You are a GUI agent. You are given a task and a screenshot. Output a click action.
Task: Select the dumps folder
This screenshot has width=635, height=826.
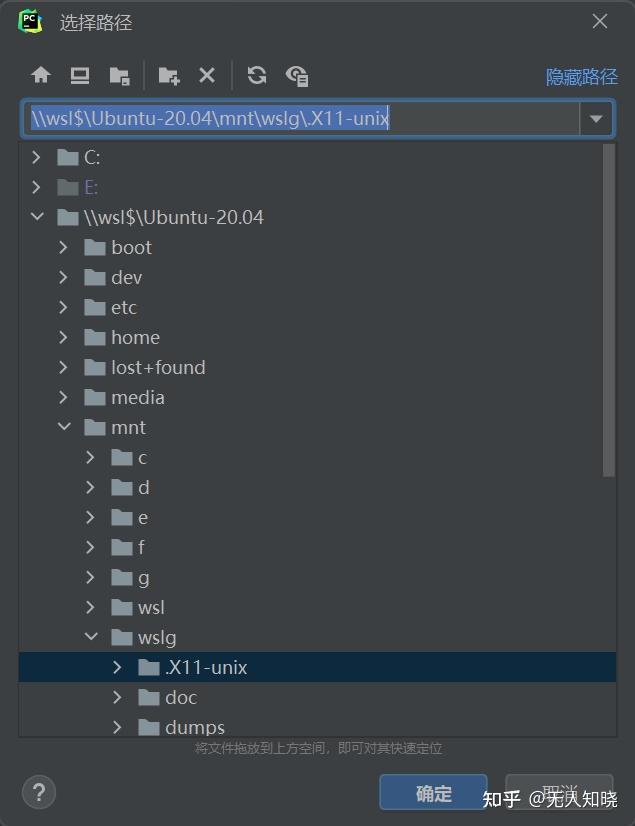(193, 727)
